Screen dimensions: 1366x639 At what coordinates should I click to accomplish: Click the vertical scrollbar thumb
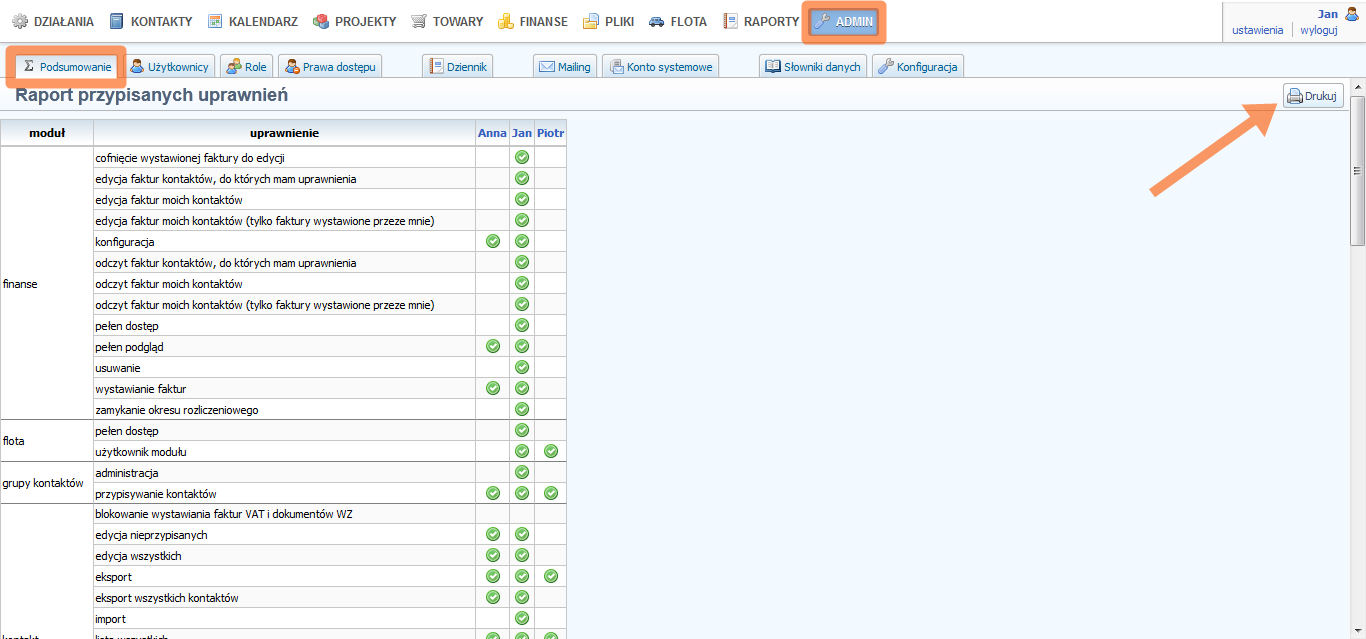click(1357, 170)
